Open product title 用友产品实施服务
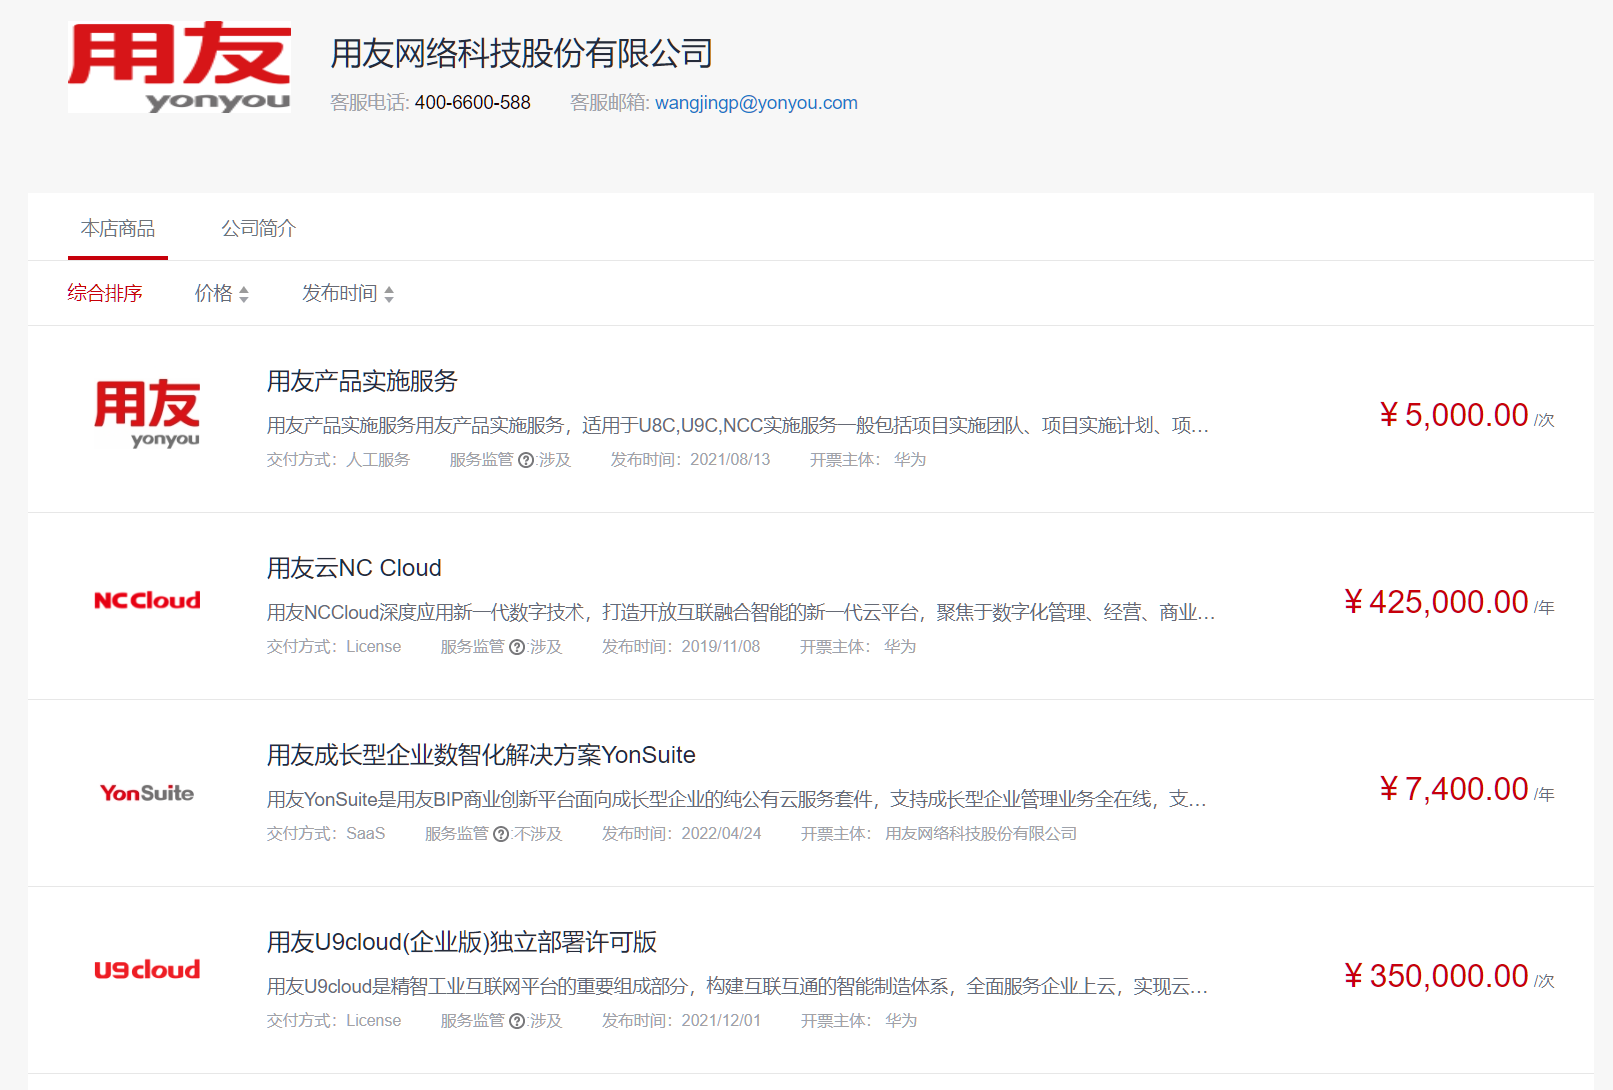This screenshot has width=1613, height=1090. click(x=362, y=381)
